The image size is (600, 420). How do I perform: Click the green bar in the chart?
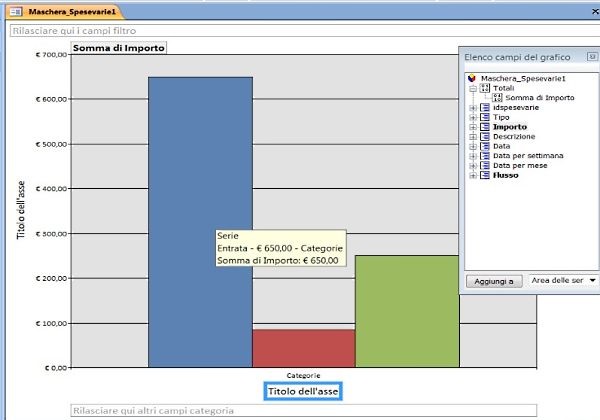[405, 310]
